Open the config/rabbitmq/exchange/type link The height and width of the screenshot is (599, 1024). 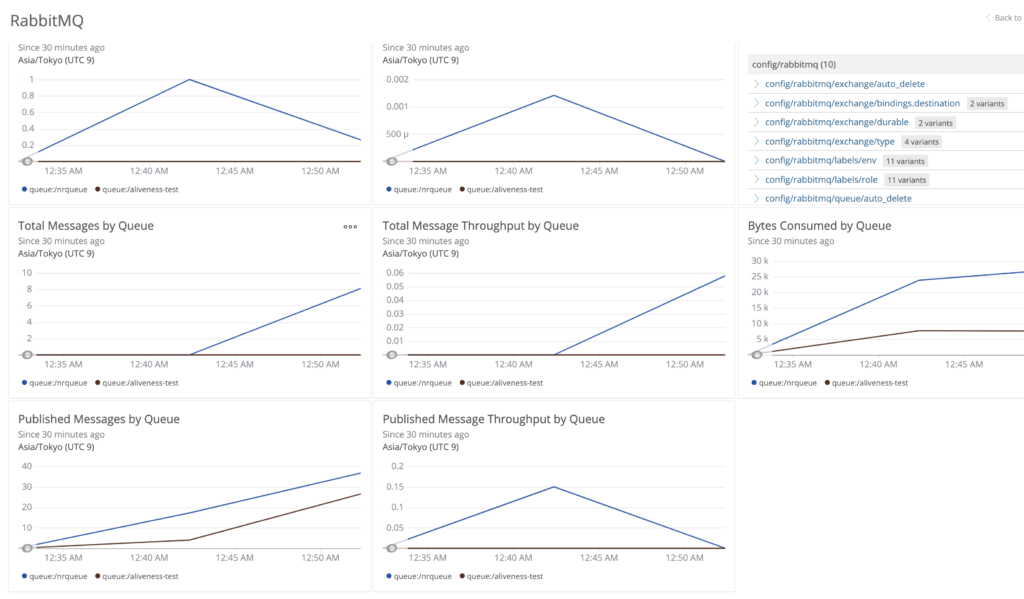[829, 141]
